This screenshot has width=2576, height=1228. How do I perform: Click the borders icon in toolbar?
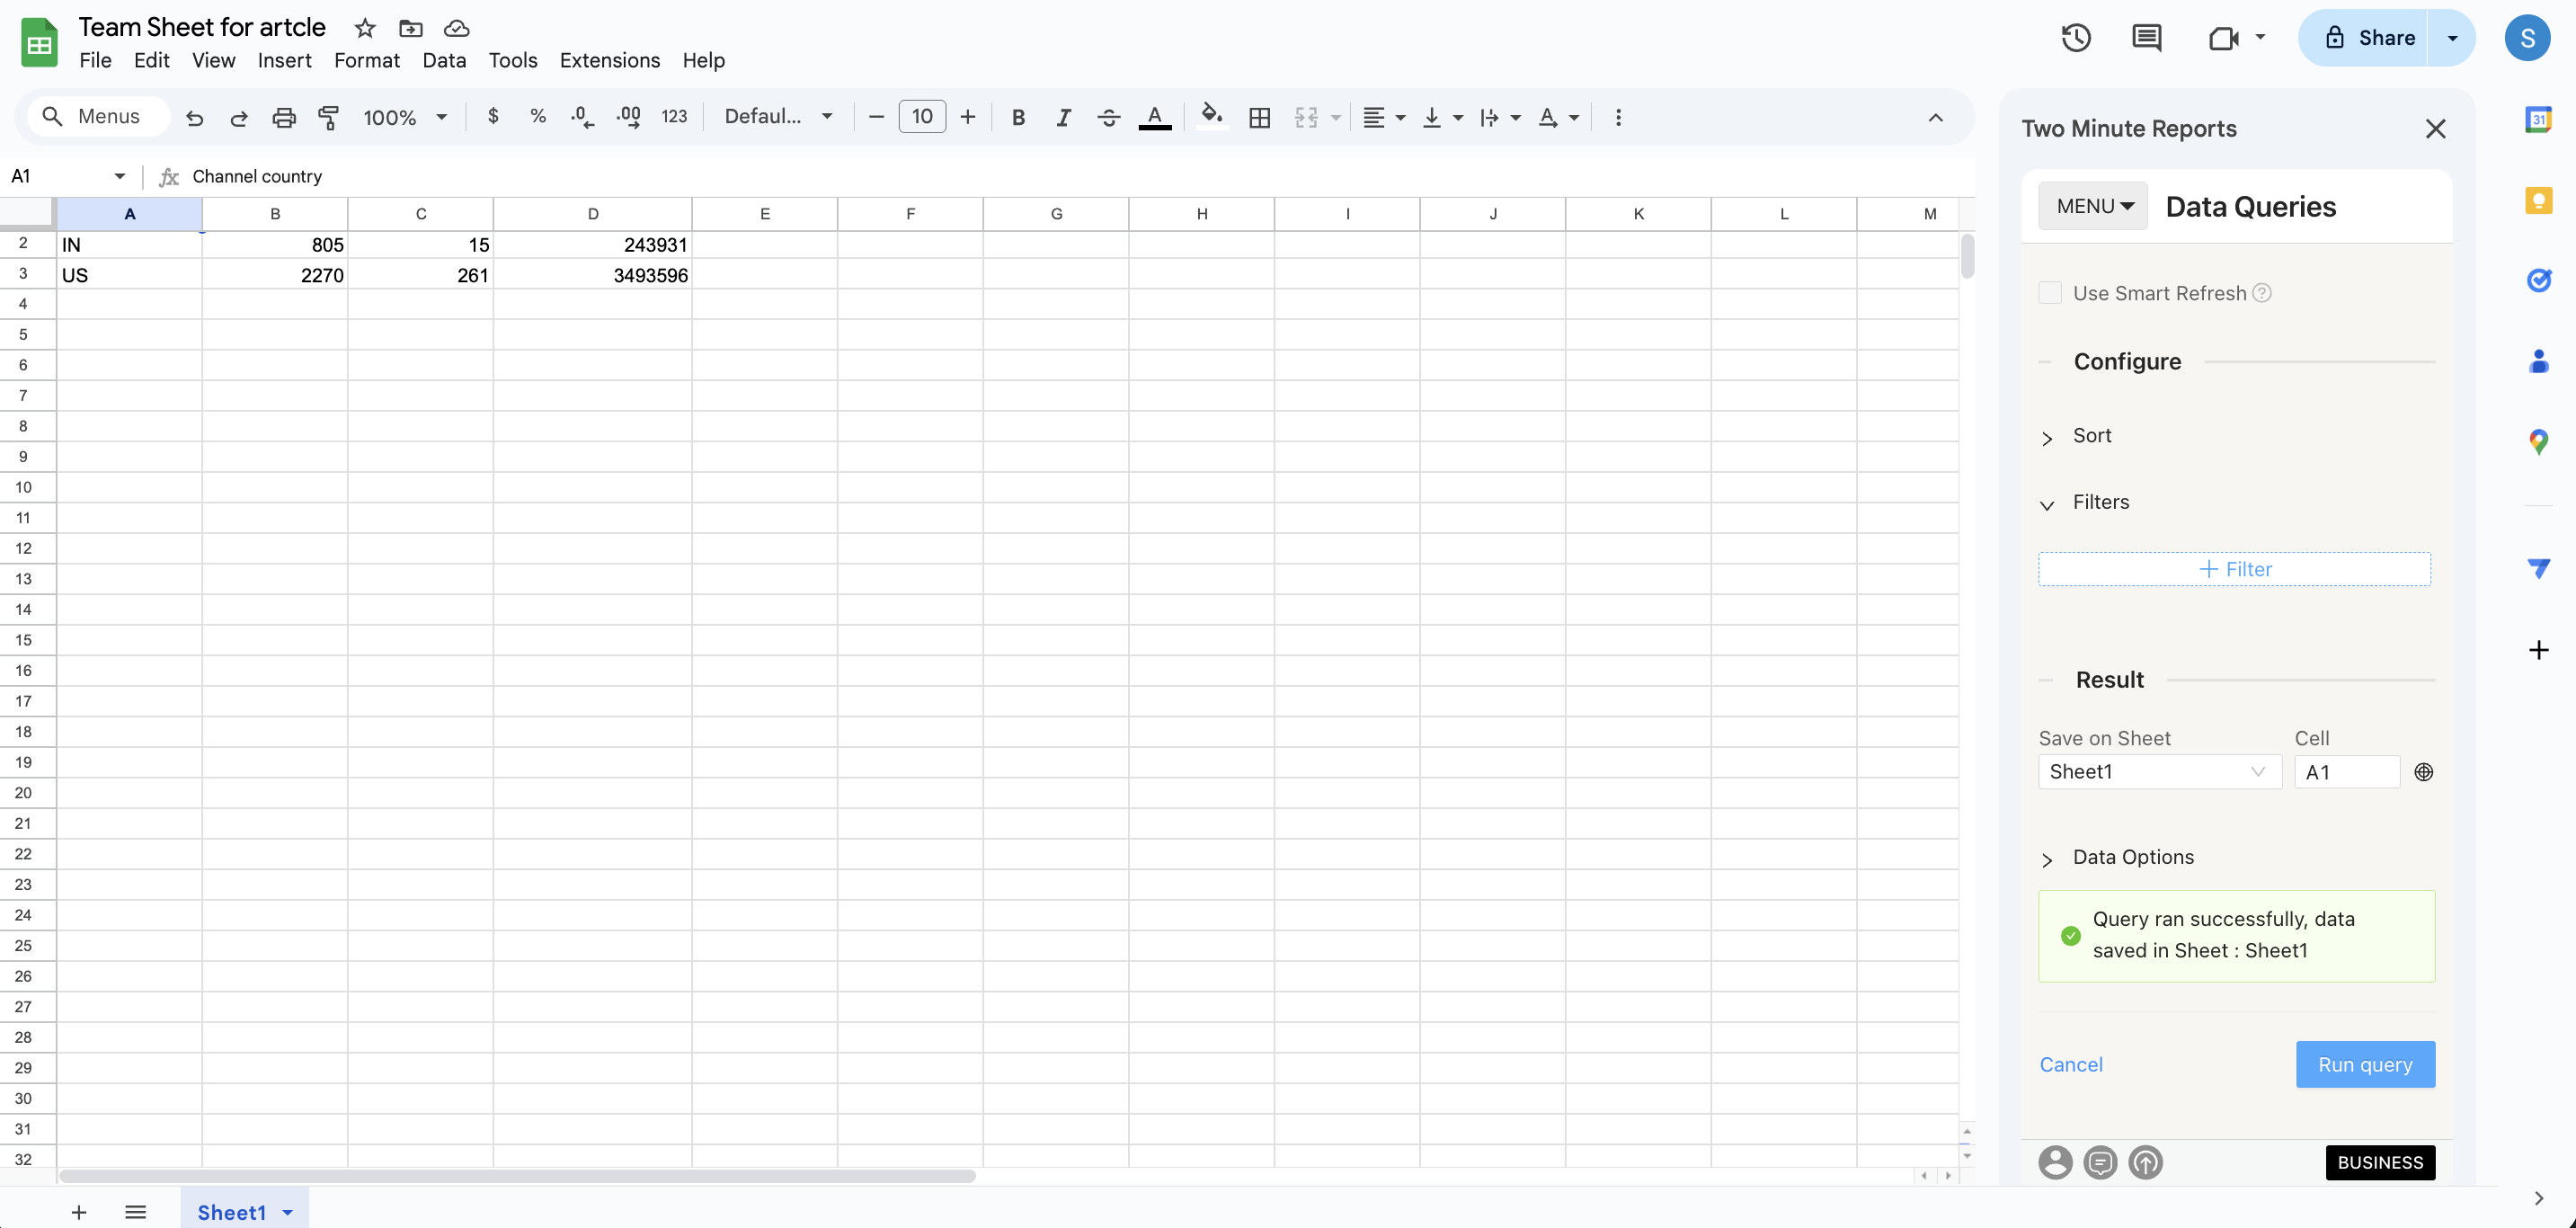tap(1259, 117)
